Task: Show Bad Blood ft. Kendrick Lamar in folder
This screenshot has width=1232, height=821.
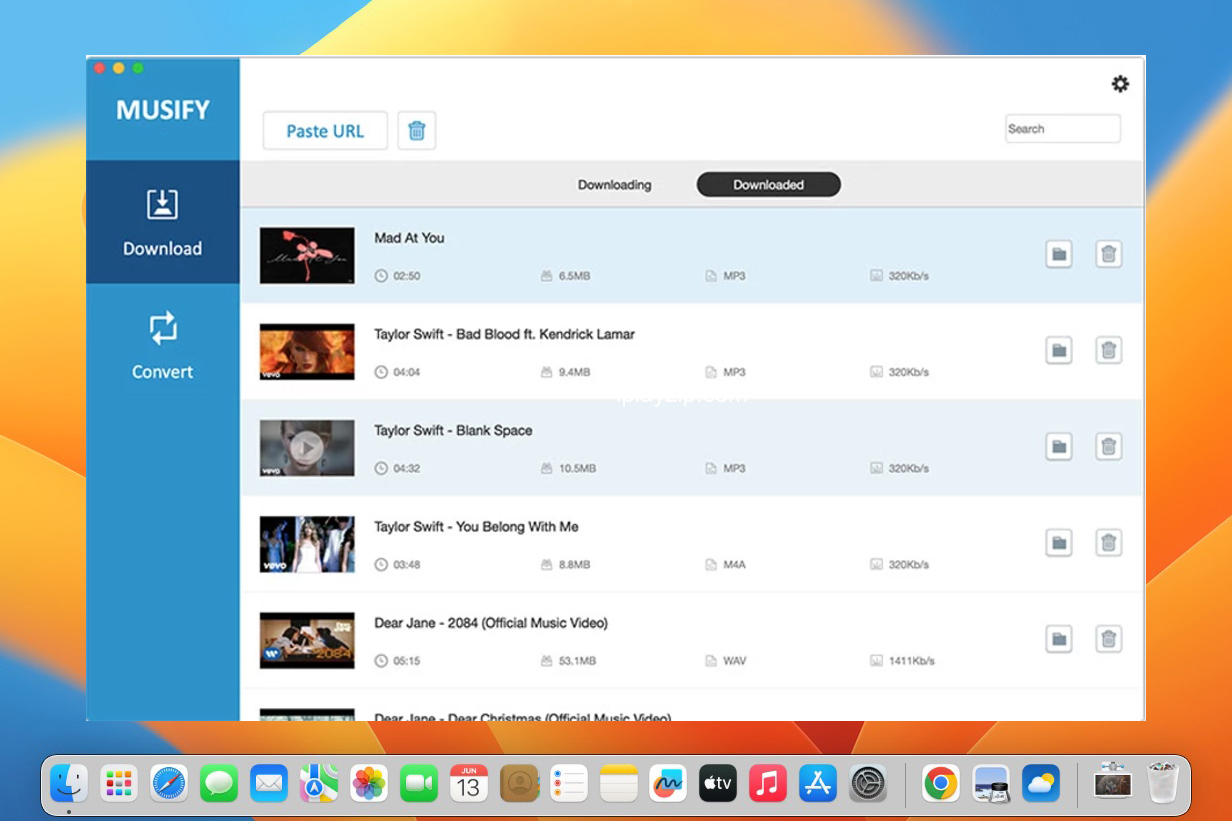Action: [1059, 350]
